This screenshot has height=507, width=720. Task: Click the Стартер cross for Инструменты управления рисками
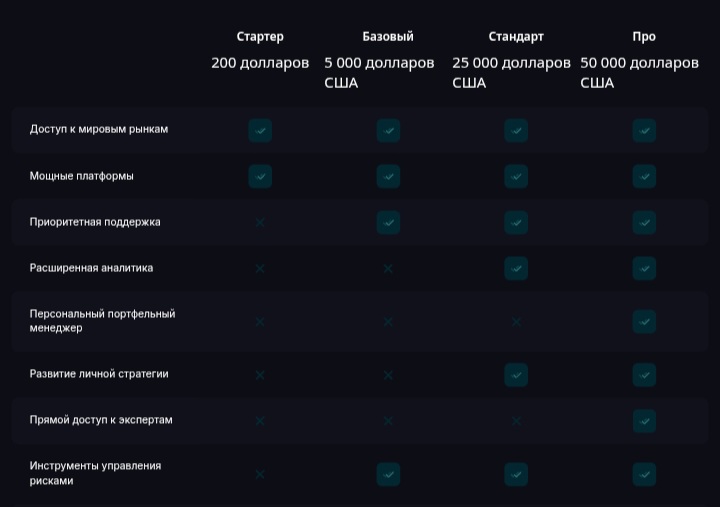(x=260, y=474)
